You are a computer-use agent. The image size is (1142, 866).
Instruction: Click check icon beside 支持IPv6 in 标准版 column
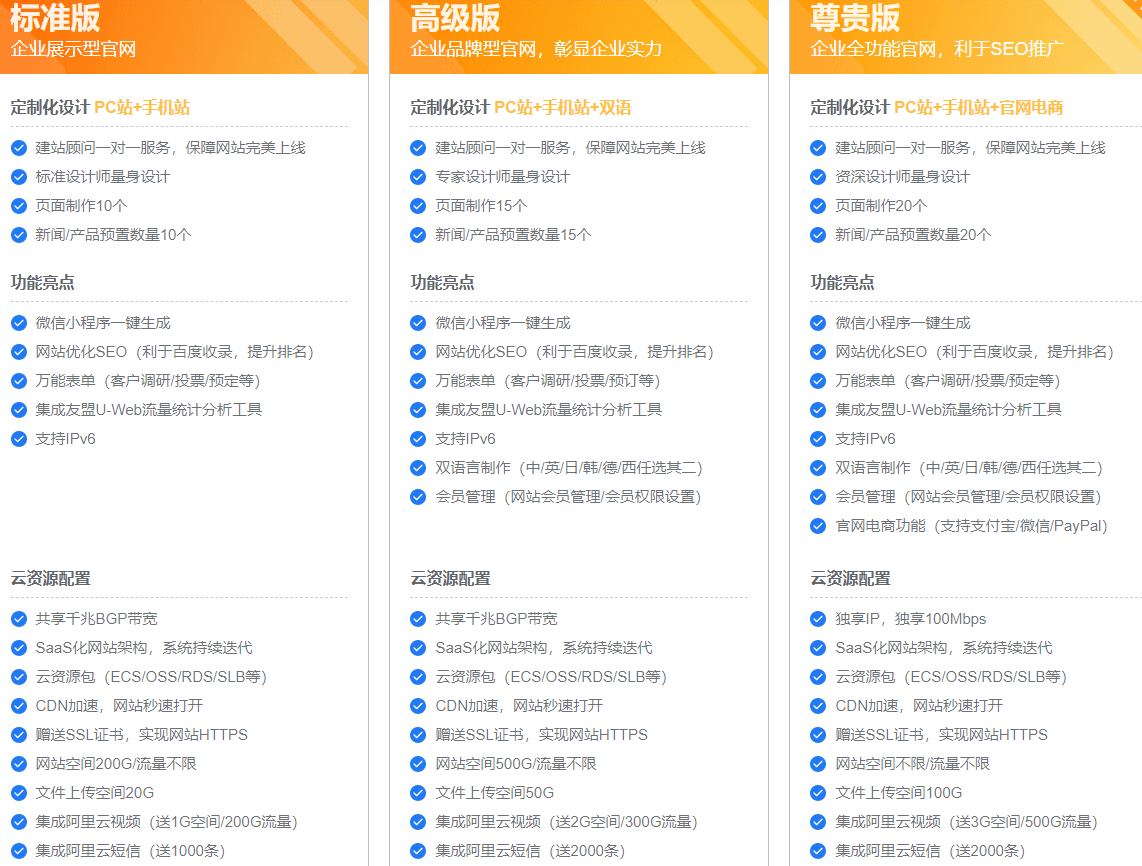(x=19, y=439)
